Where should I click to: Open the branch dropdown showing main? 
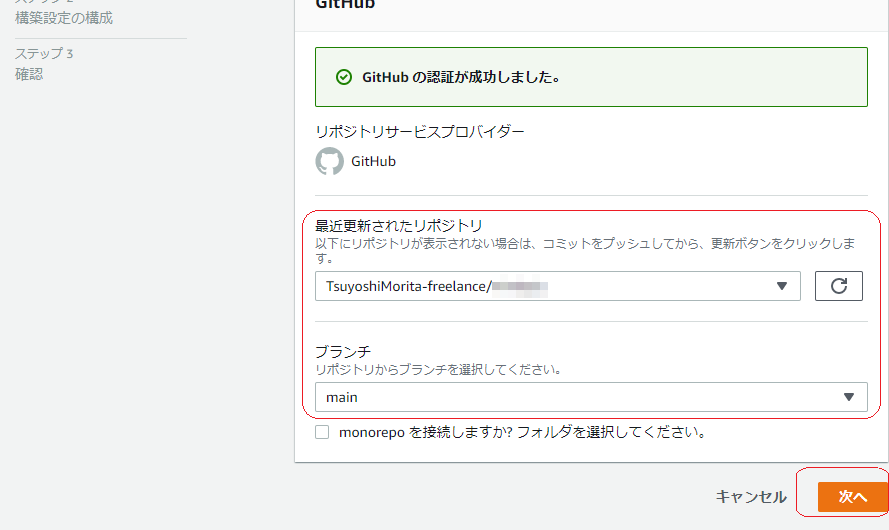[591, 397]
